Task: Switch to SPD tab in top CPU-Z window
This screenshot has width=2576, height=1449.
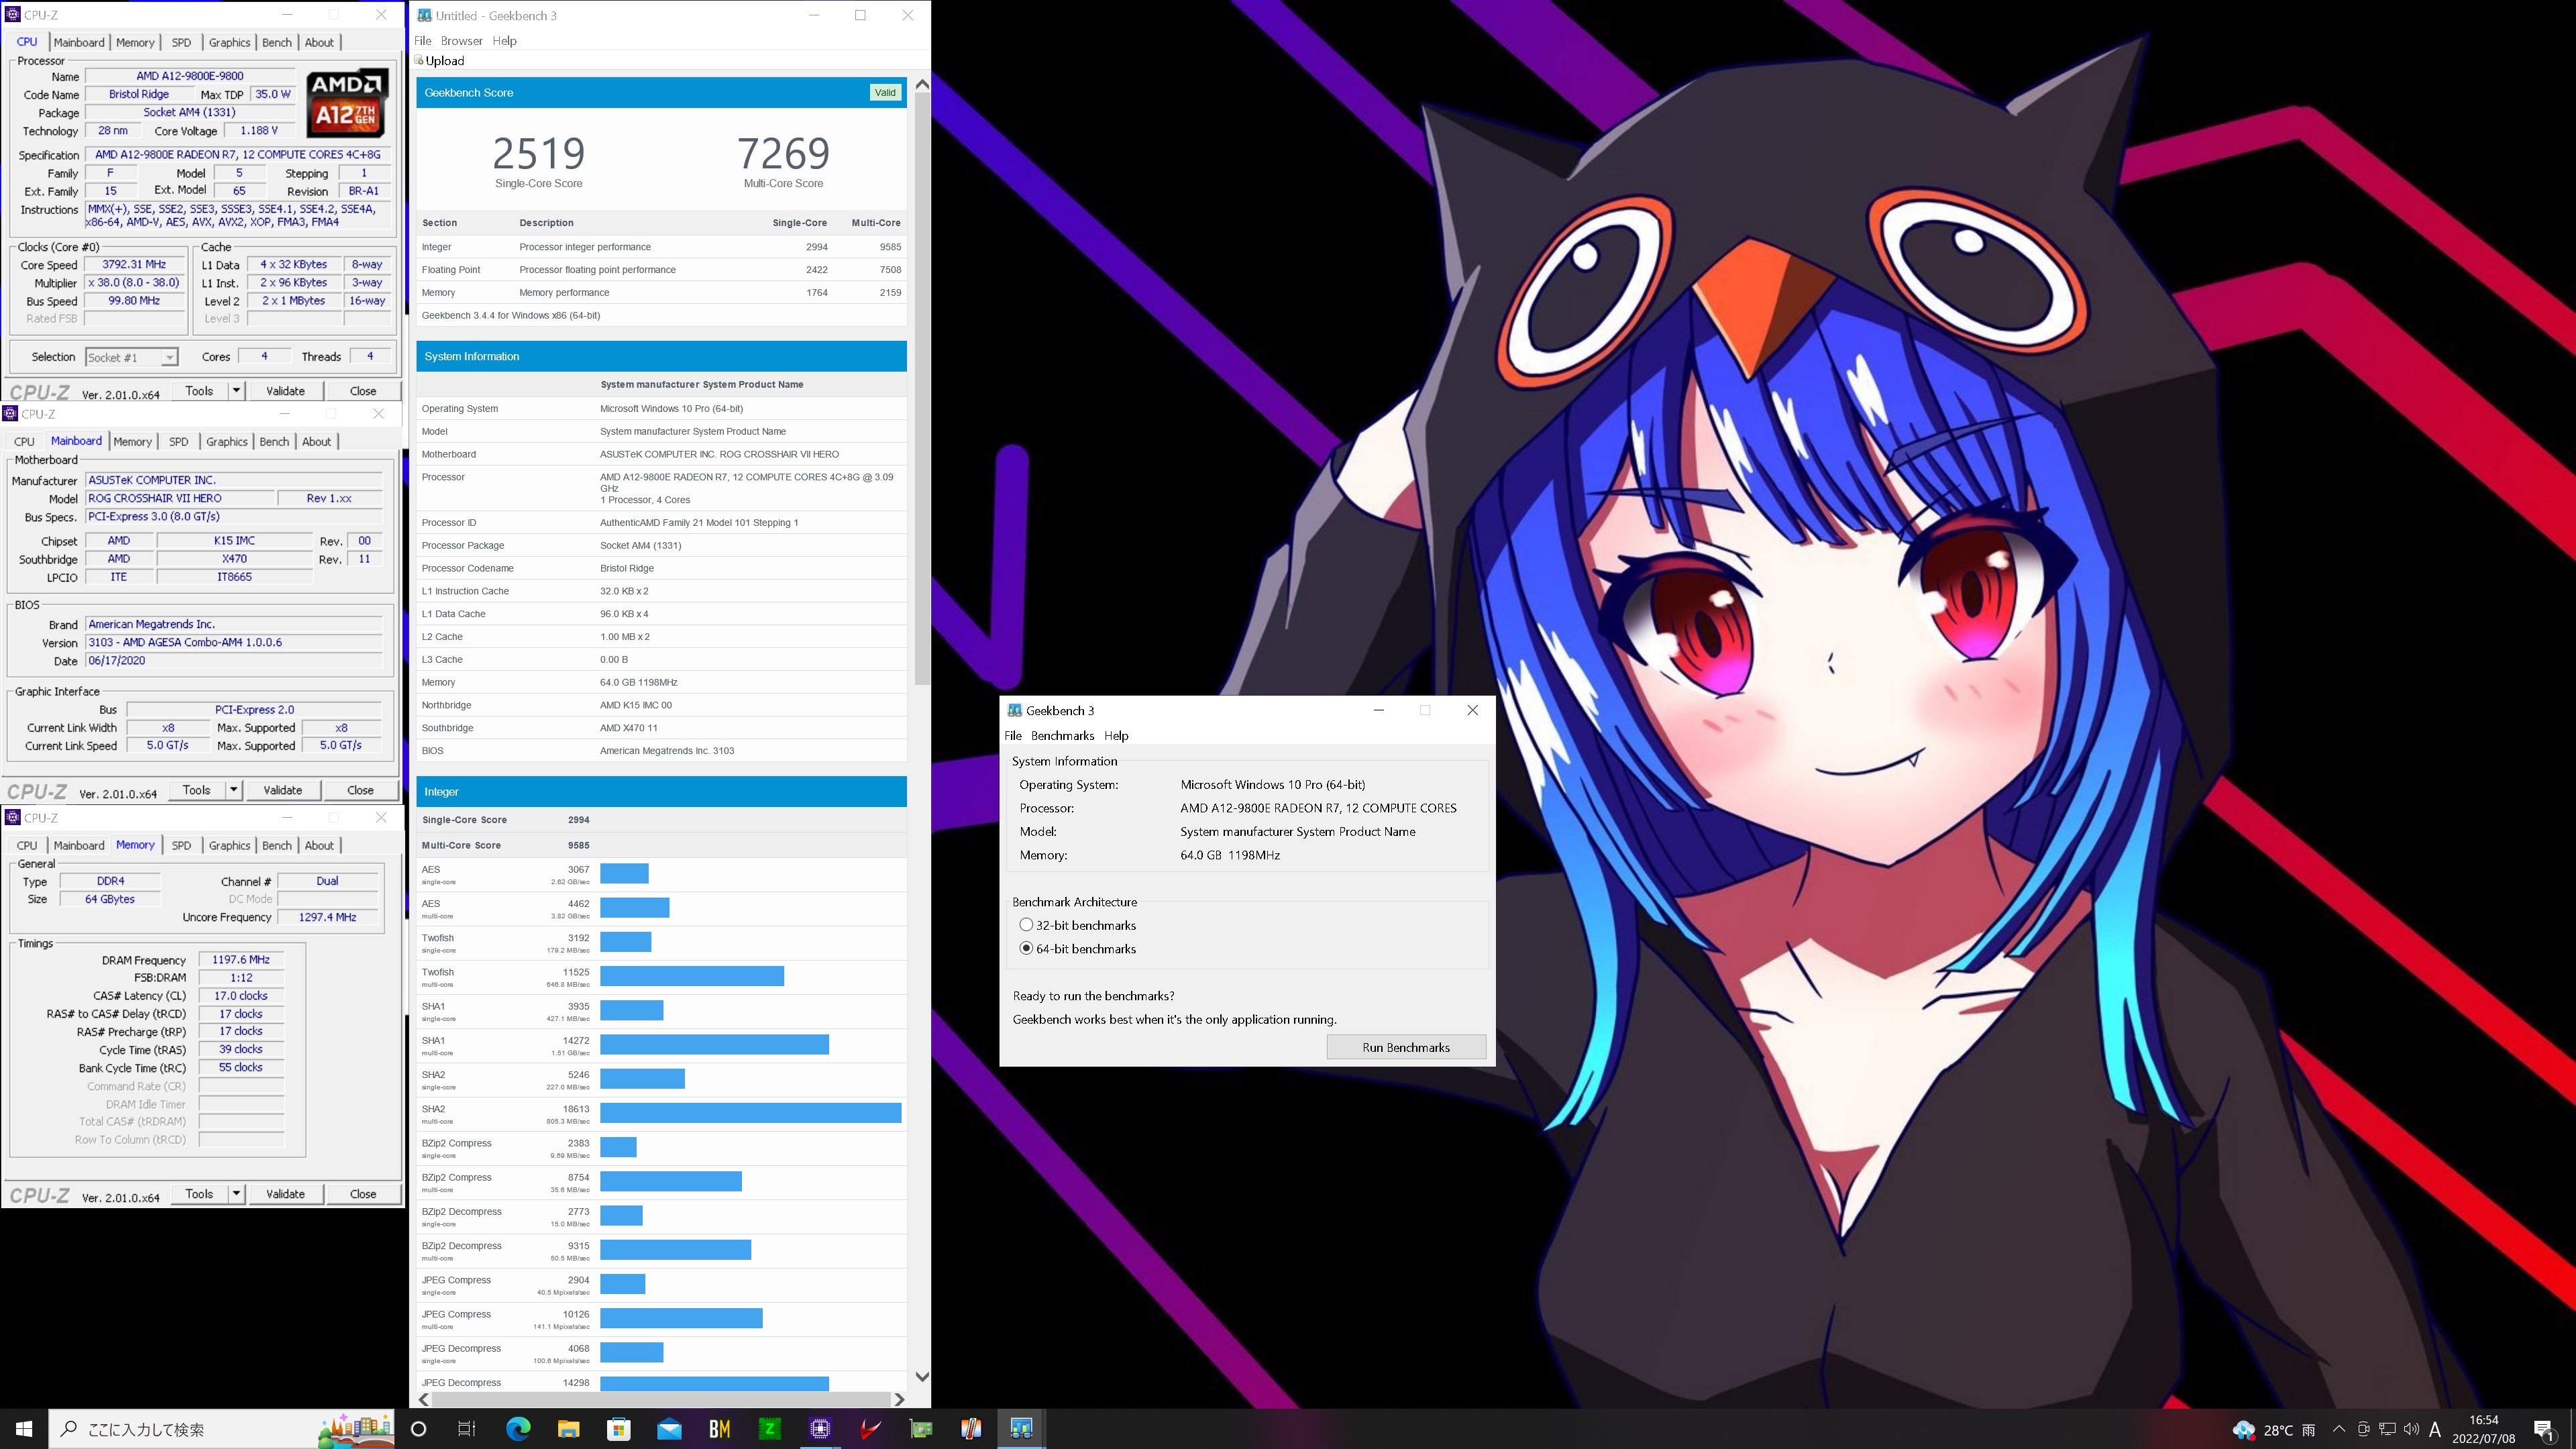Action: [x=181, y=42]
